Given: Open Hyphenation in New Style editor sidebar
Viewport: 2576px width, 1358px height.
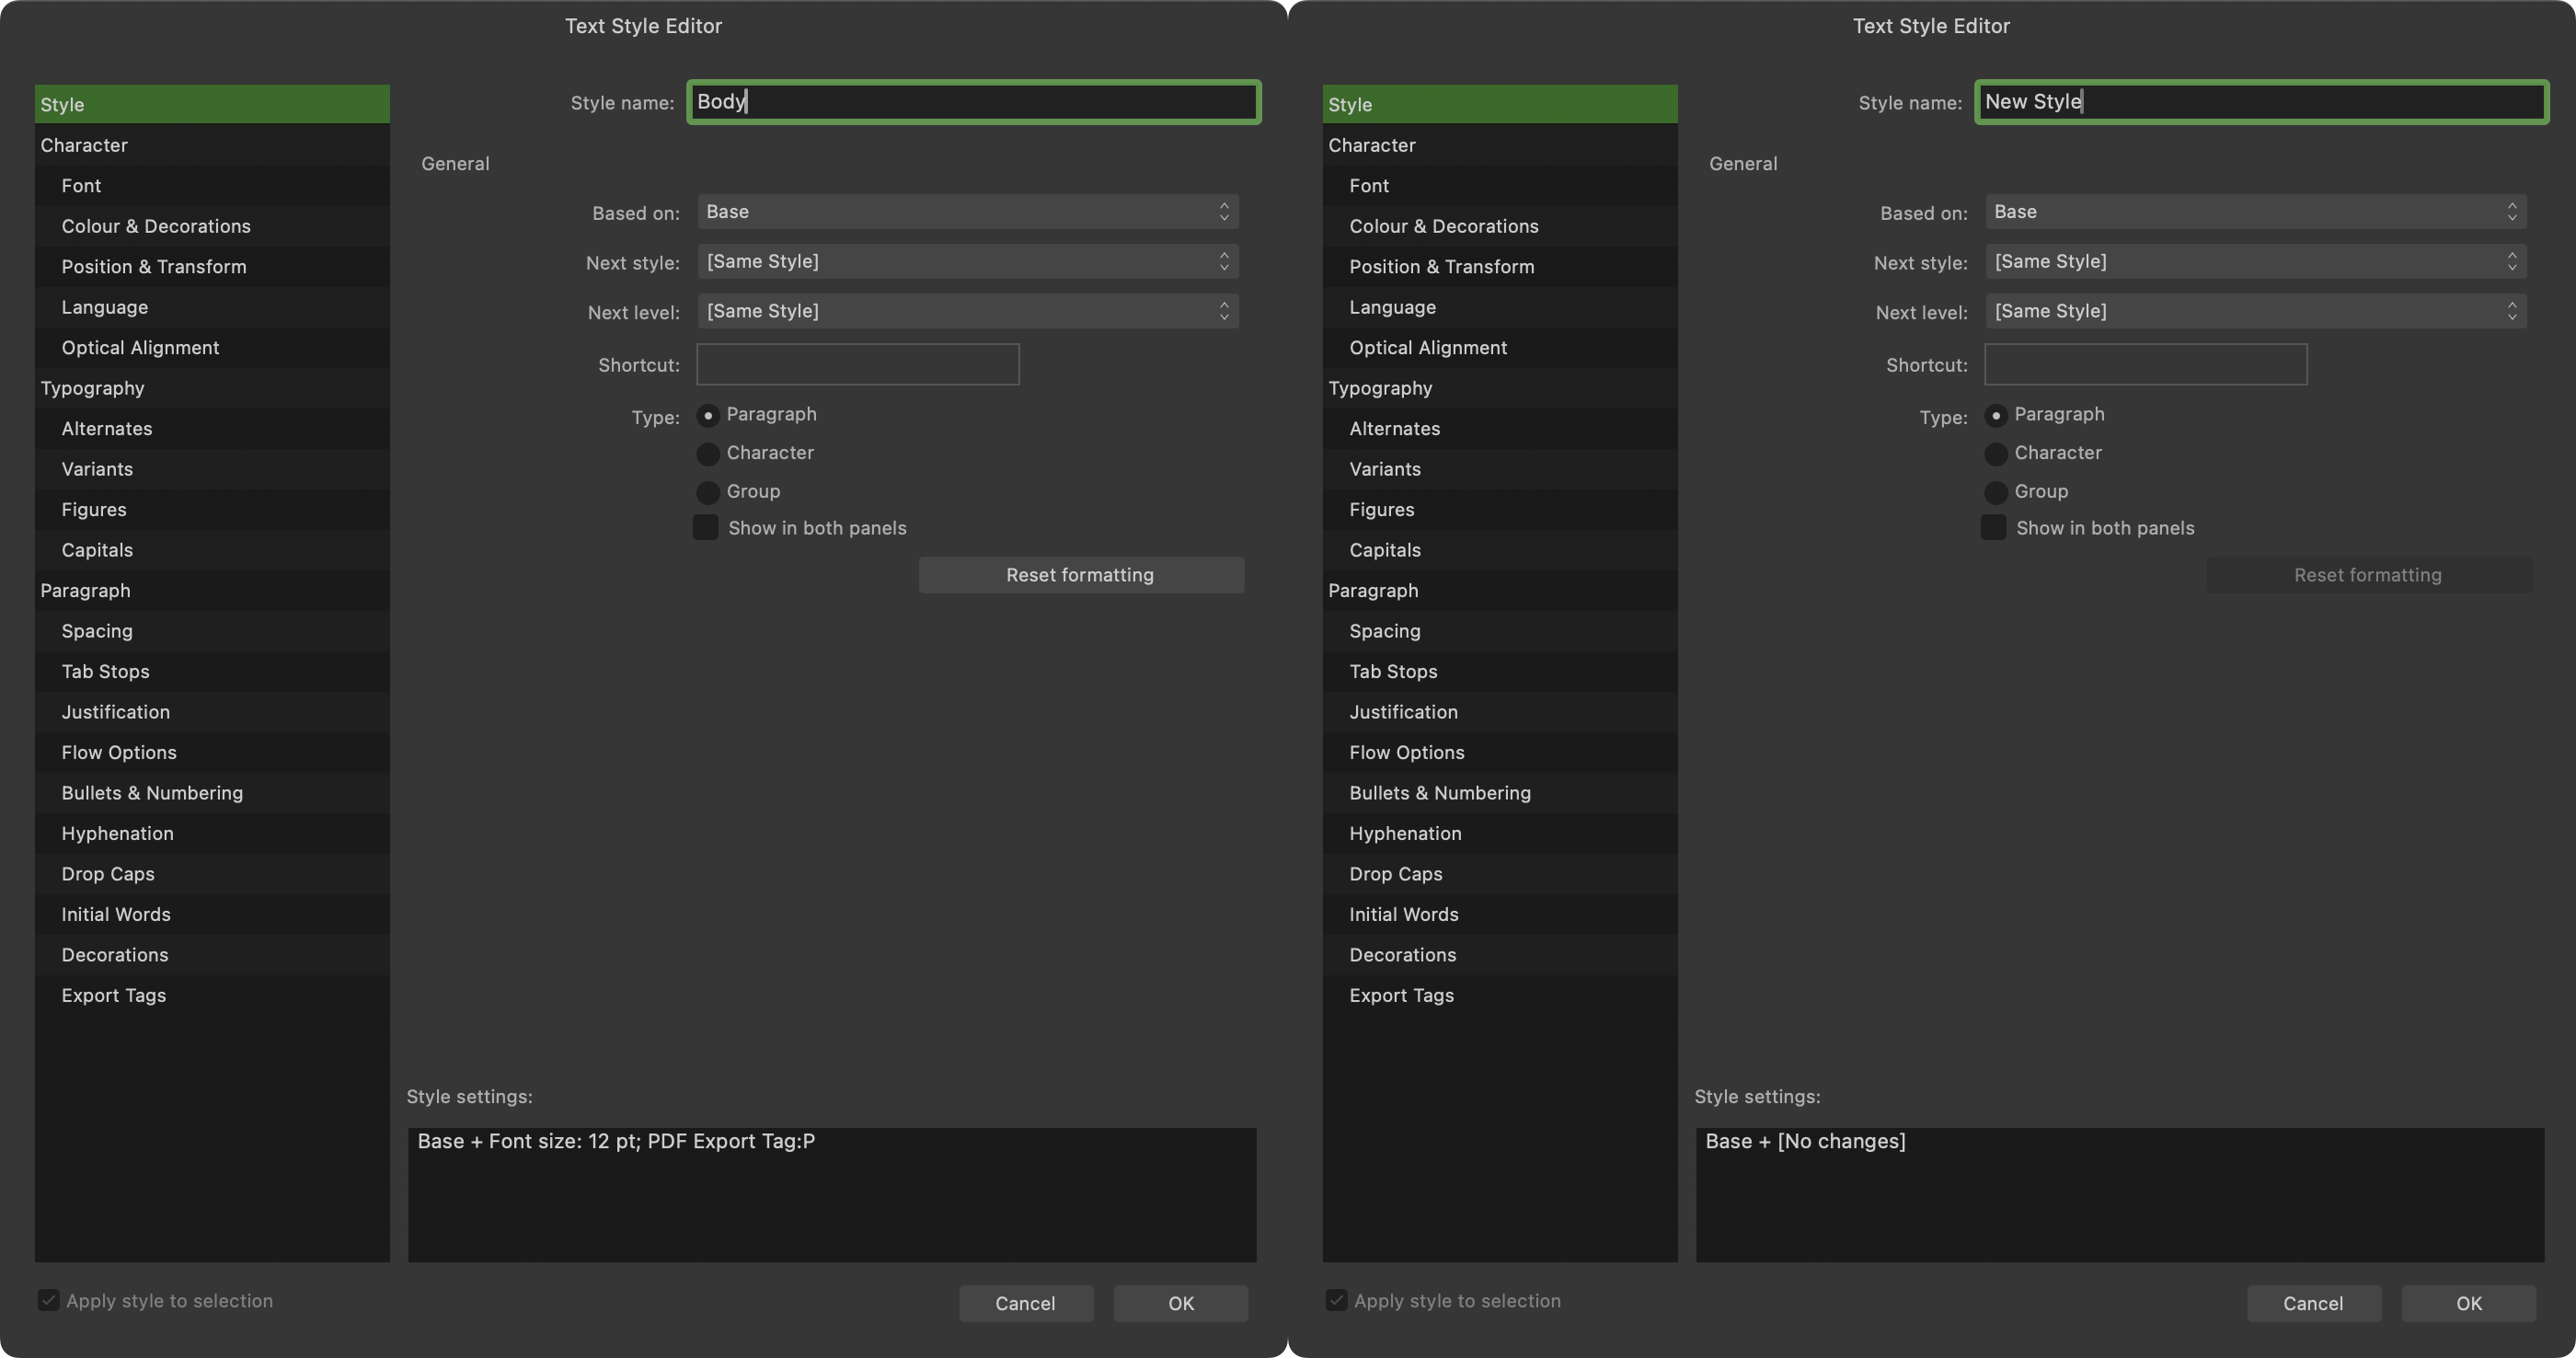Looking at the screenshot, I should (1500, 833).
